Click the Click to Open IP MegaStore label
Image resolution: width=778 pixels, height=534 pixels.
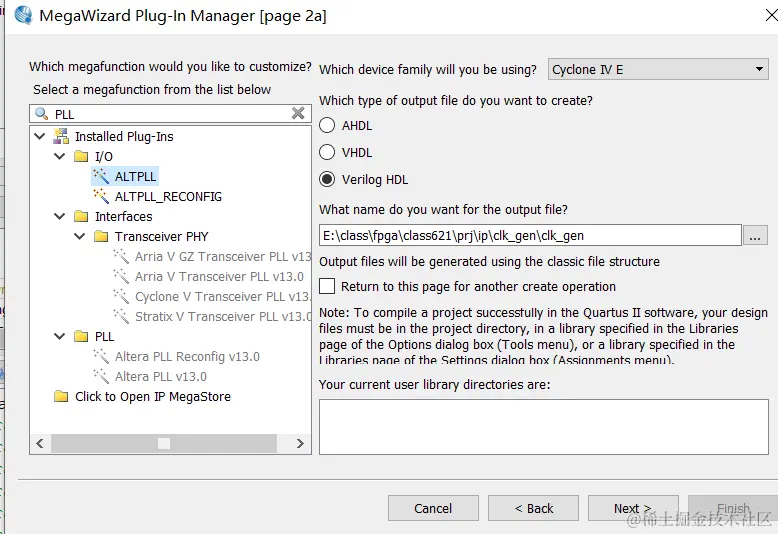pos(153,397)
